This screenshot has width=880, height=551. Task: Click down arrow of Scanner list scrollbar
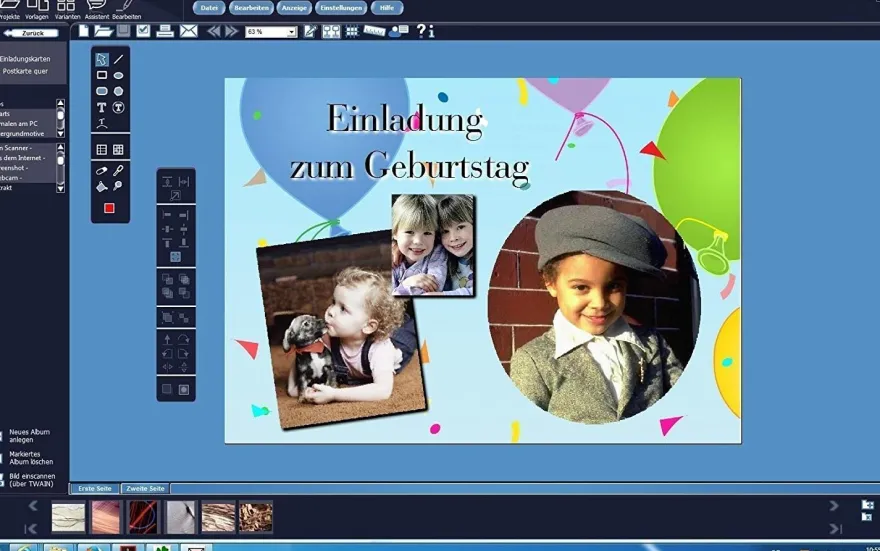click(61, 189)
